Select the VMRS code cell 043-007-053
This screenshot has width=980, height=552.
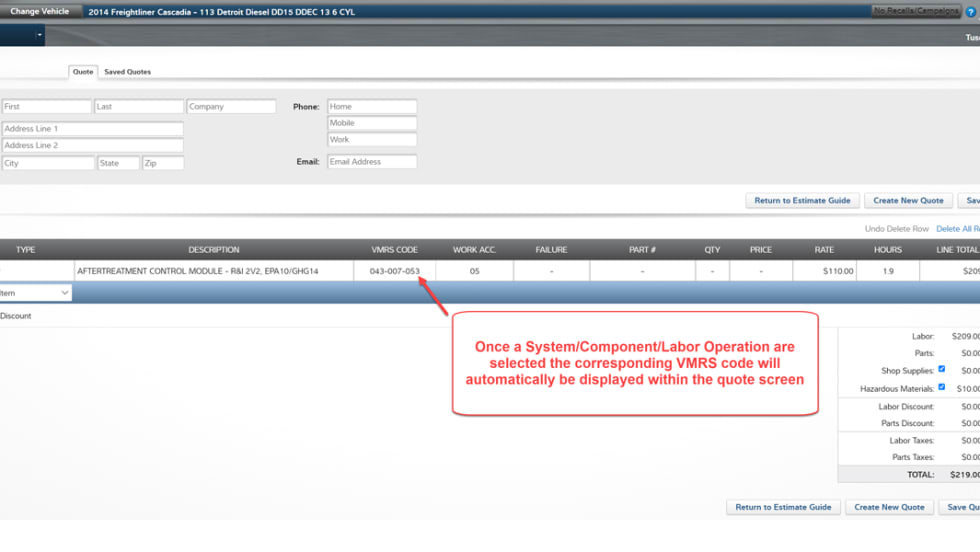pyautogui.click(x=394, y=271)
